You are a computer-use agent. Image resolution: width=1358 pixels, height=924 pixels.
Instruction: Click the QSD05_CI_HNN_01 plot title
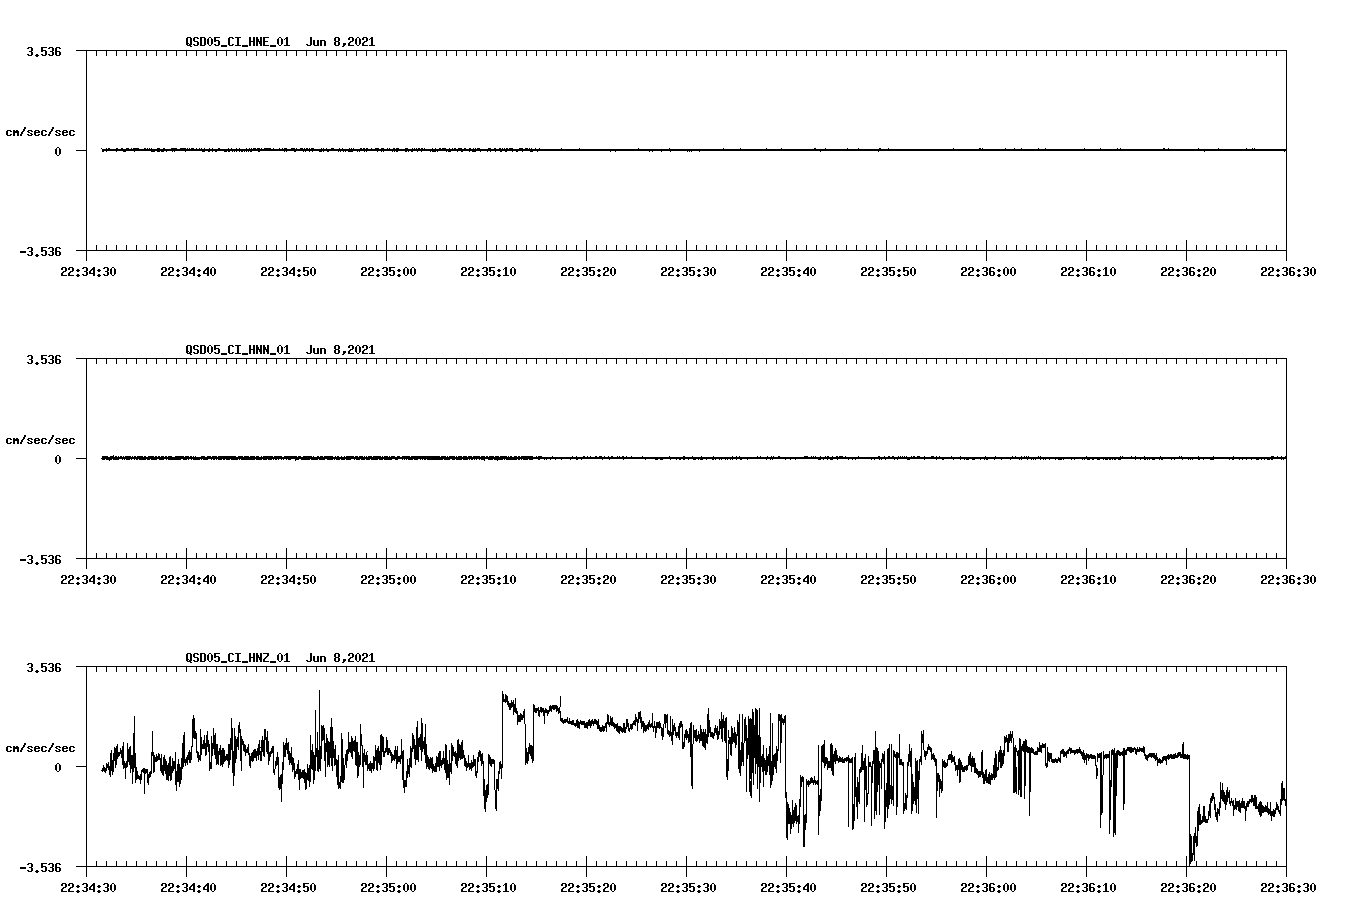click(280, 350)
